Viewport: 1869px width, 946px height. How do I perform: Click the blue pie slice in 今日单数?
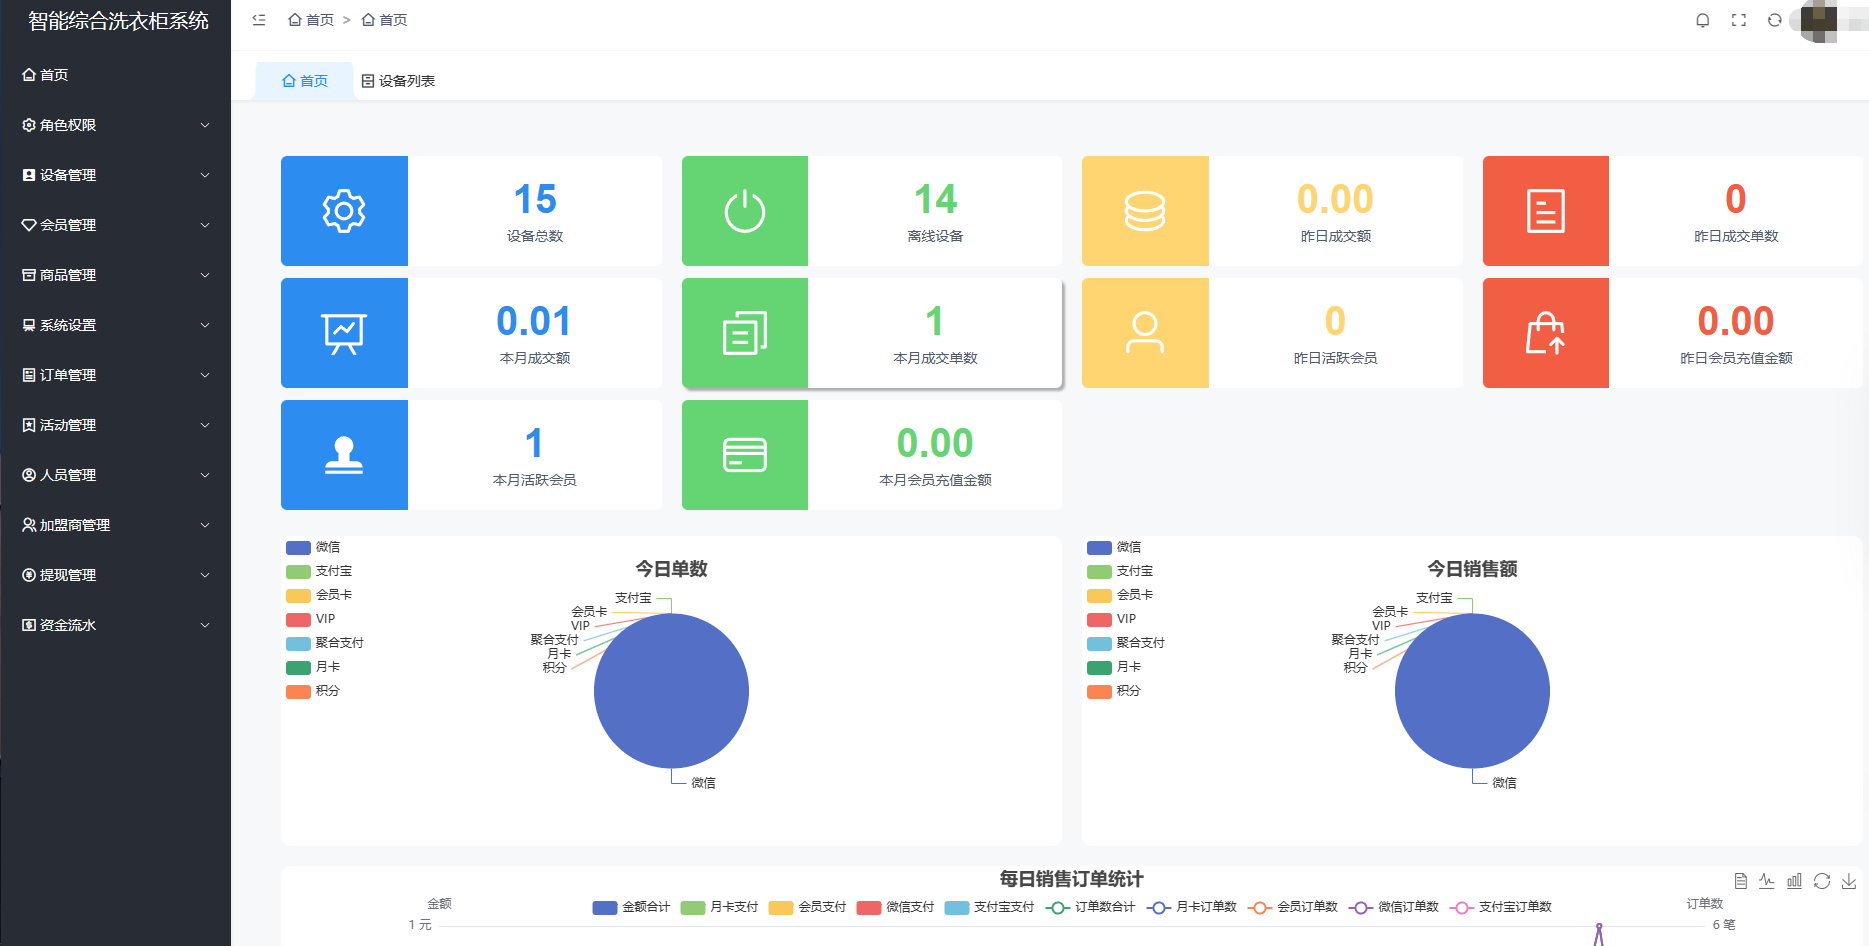(x=671, y=691)
